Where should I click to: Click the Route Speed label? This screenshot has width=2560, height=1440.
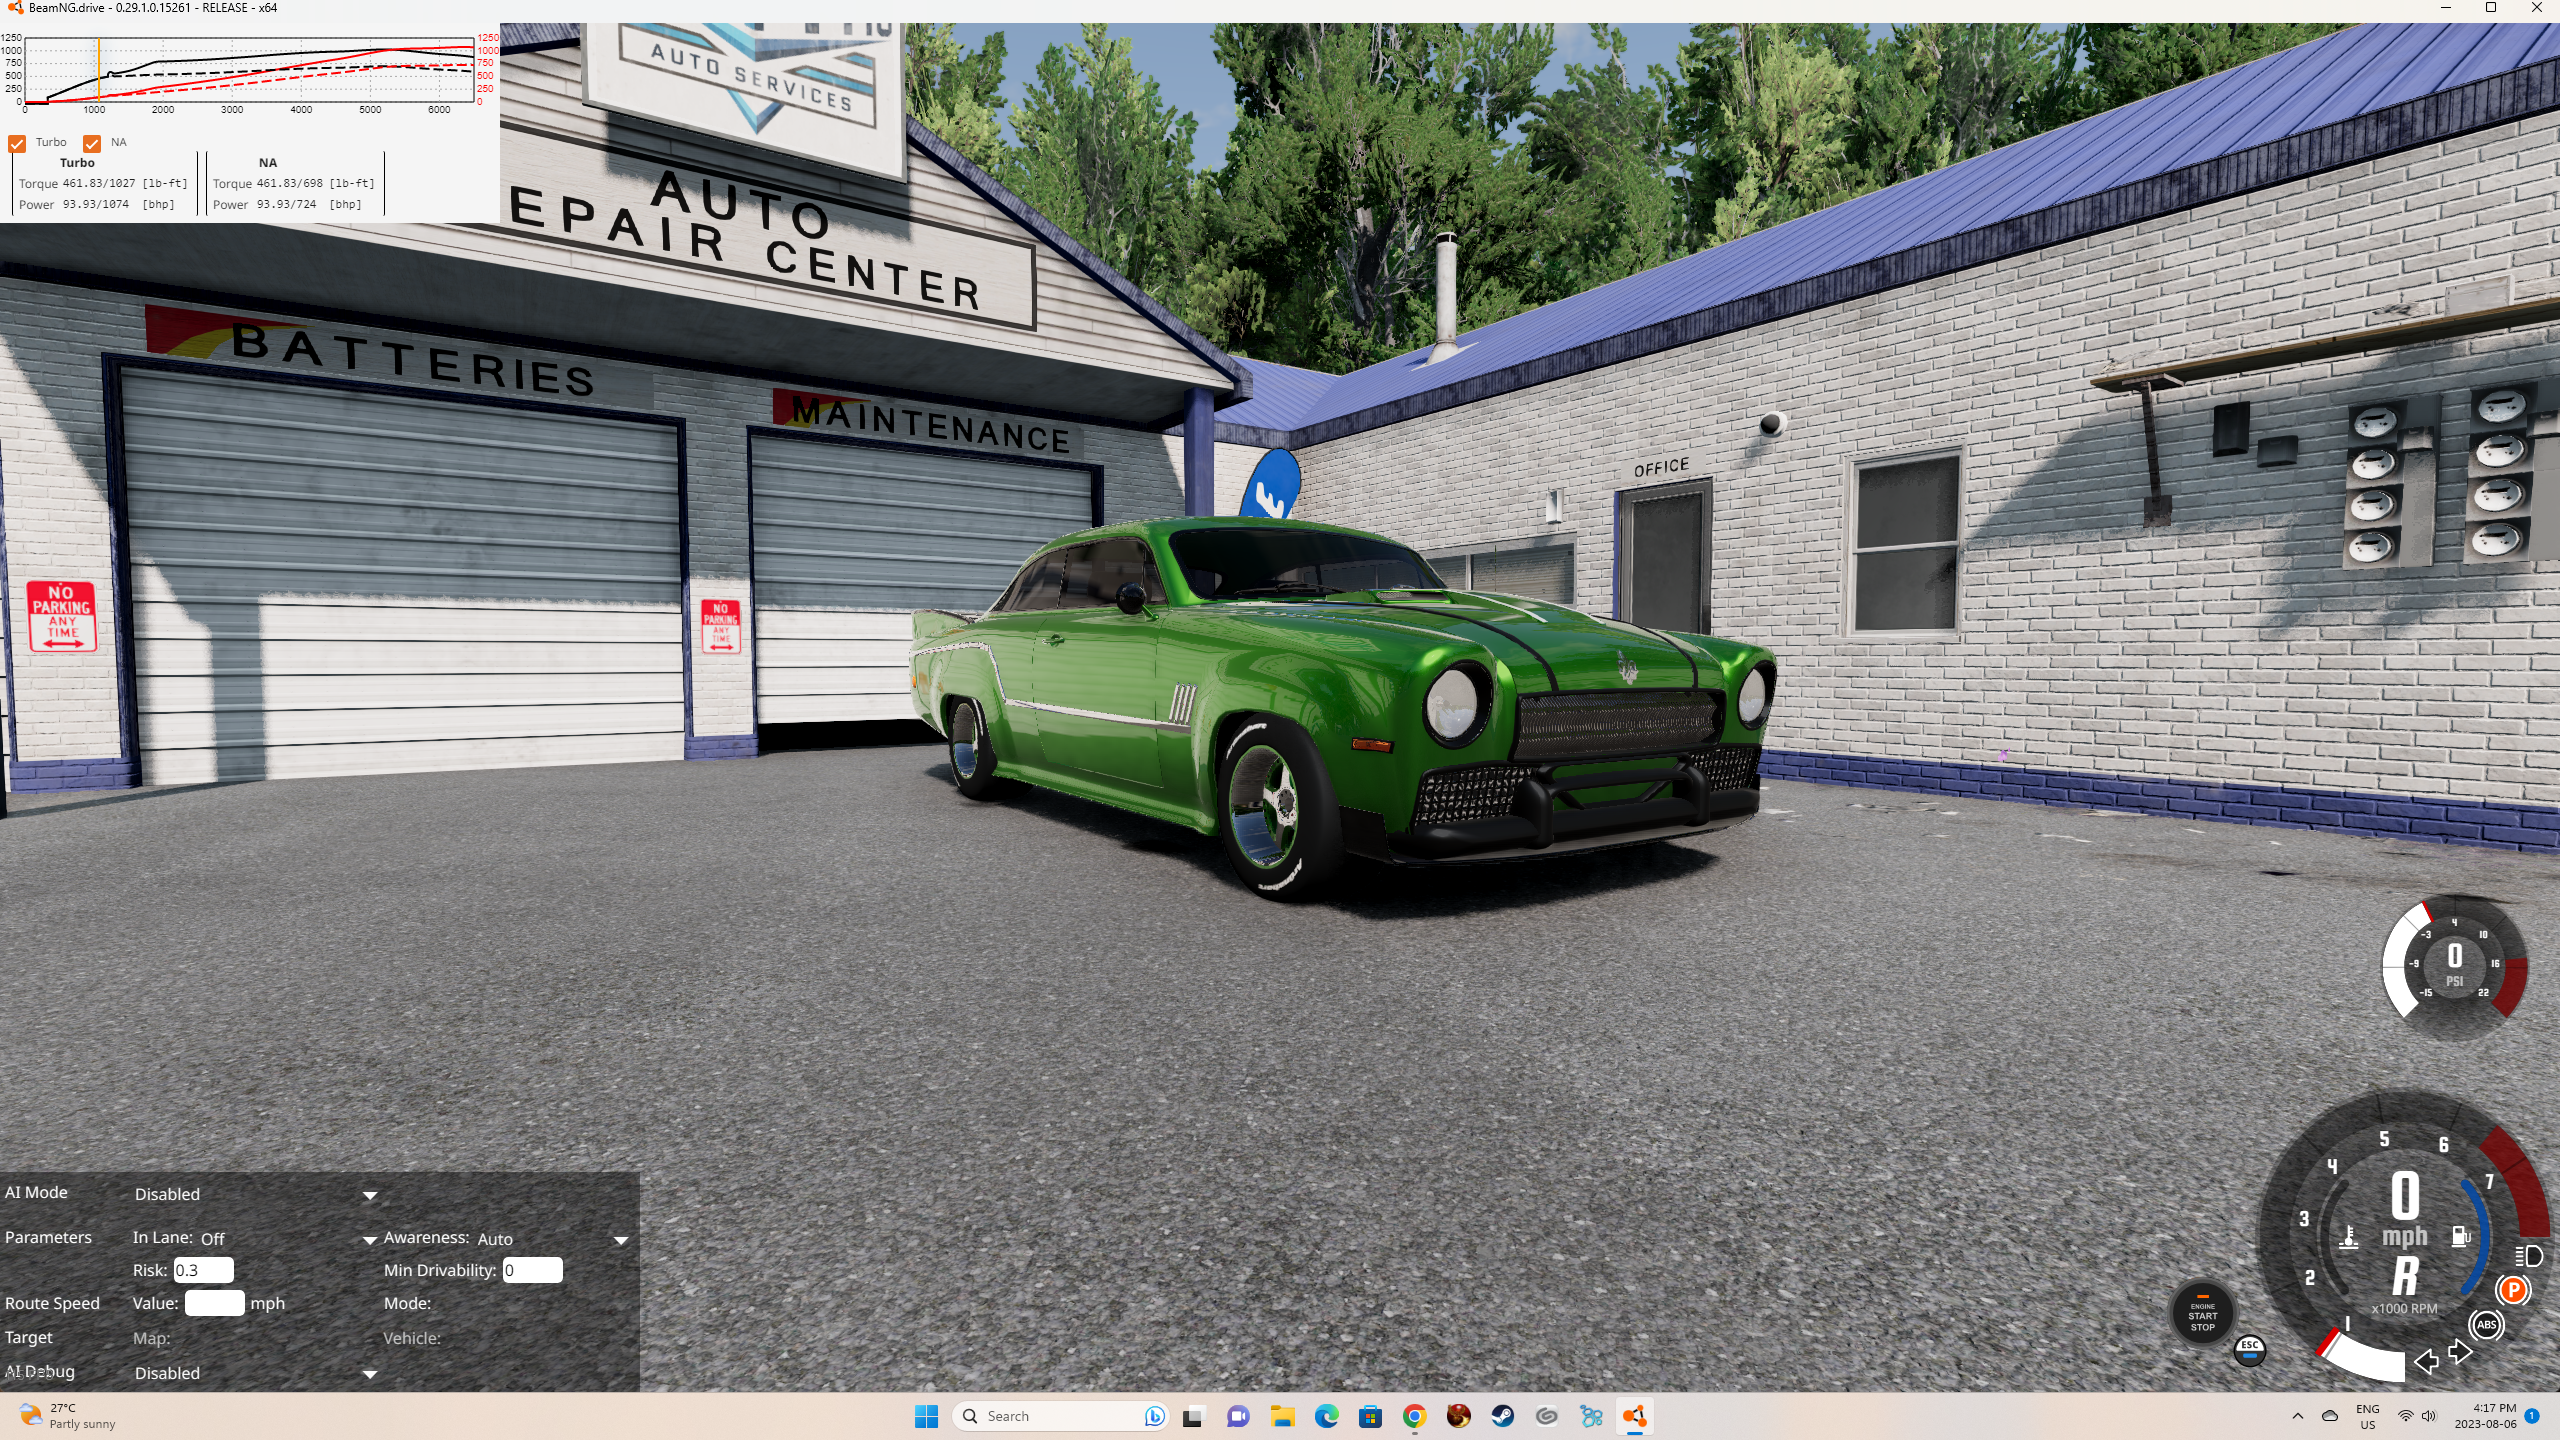click(52, 1303)
